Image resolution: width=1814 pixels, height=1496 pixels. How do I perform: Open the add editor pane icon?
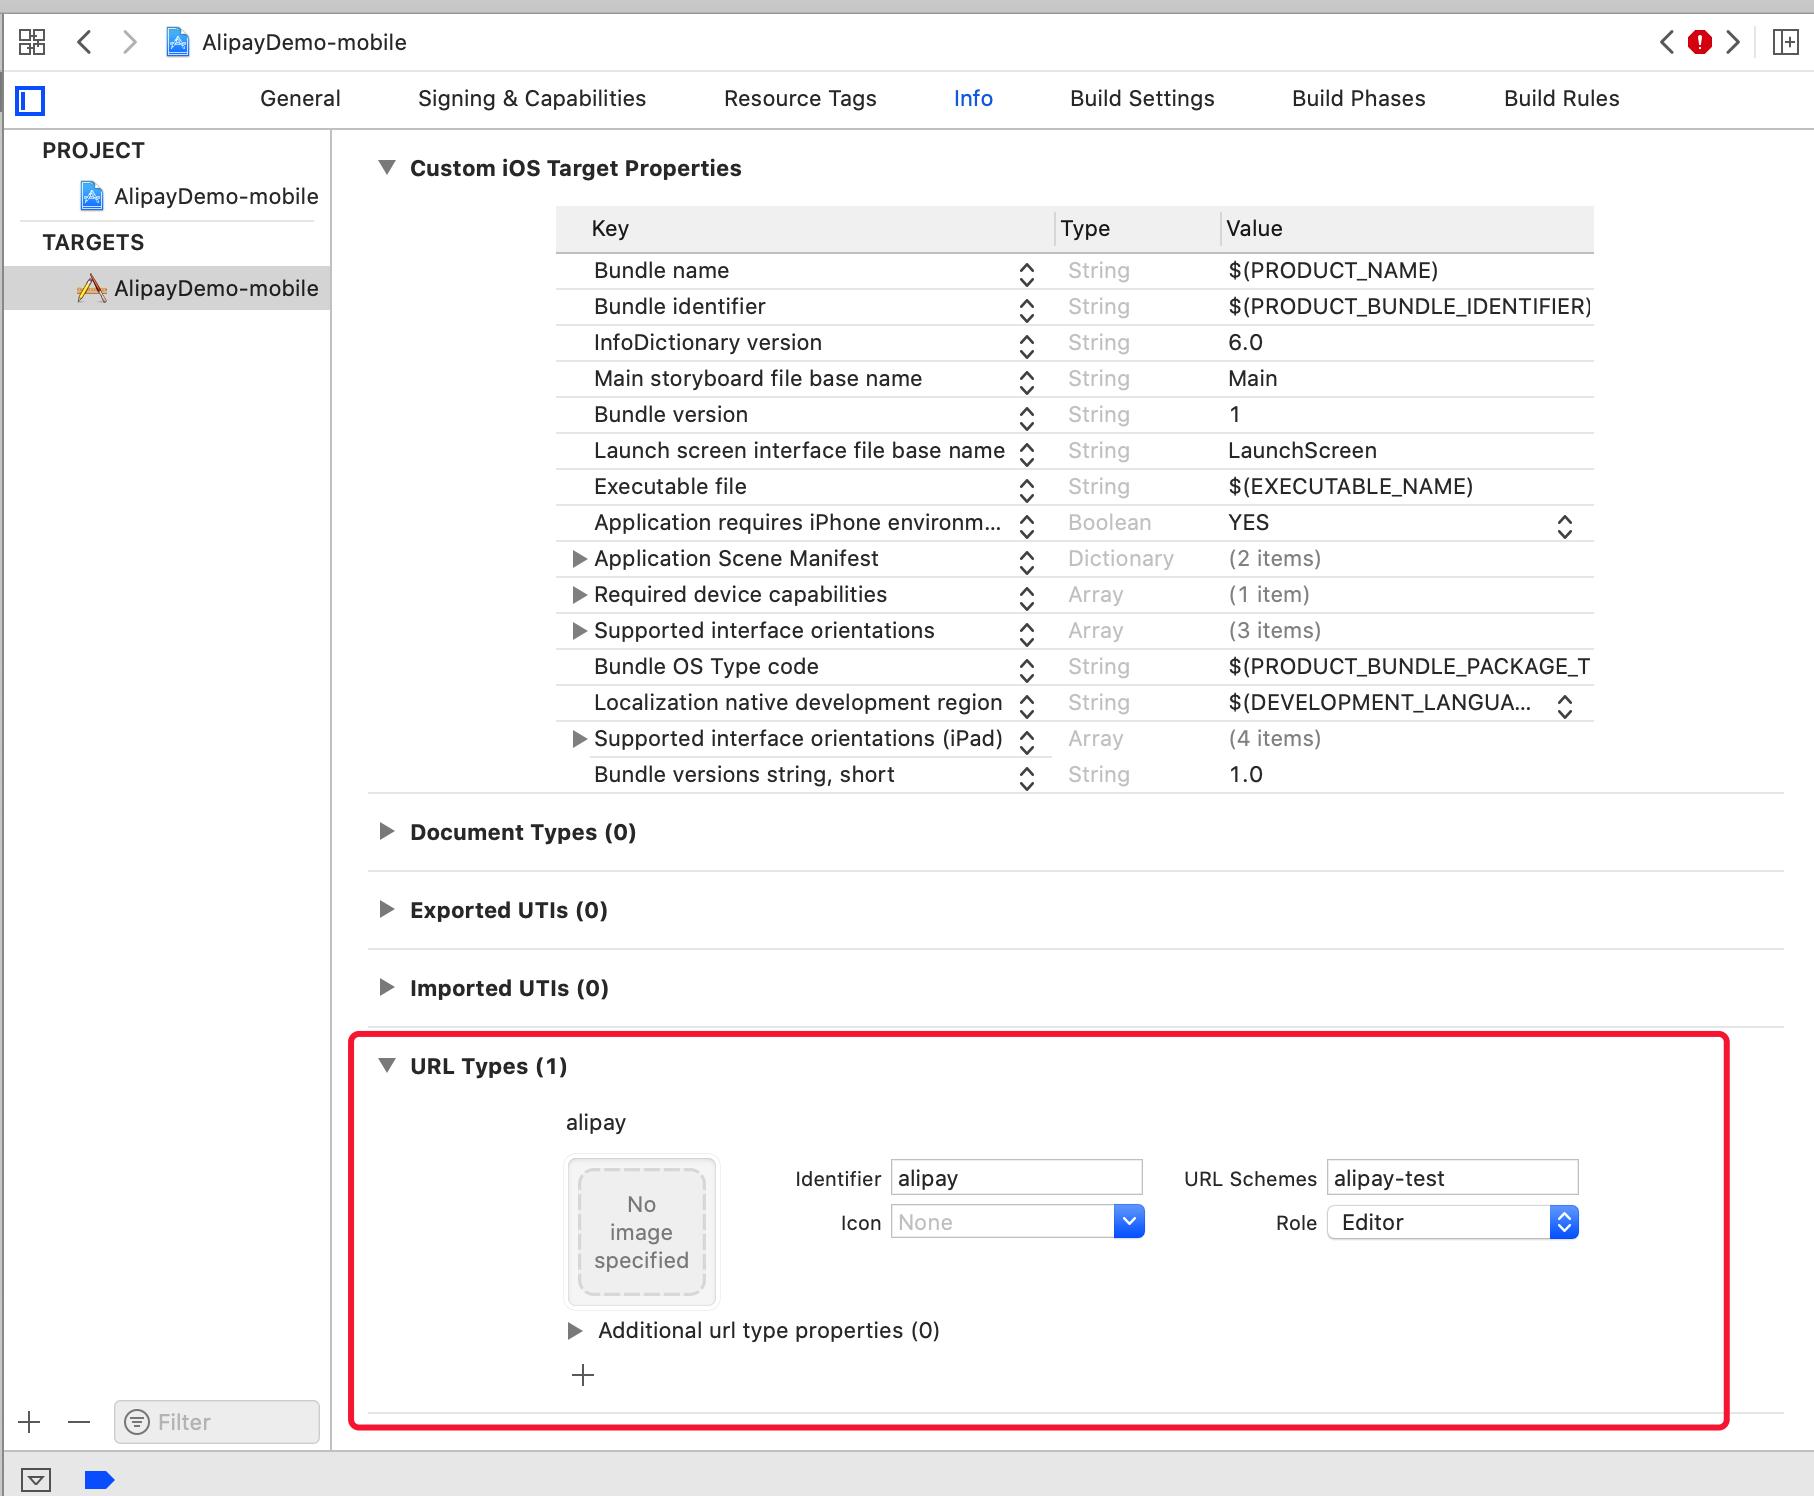pos(1785,42)
